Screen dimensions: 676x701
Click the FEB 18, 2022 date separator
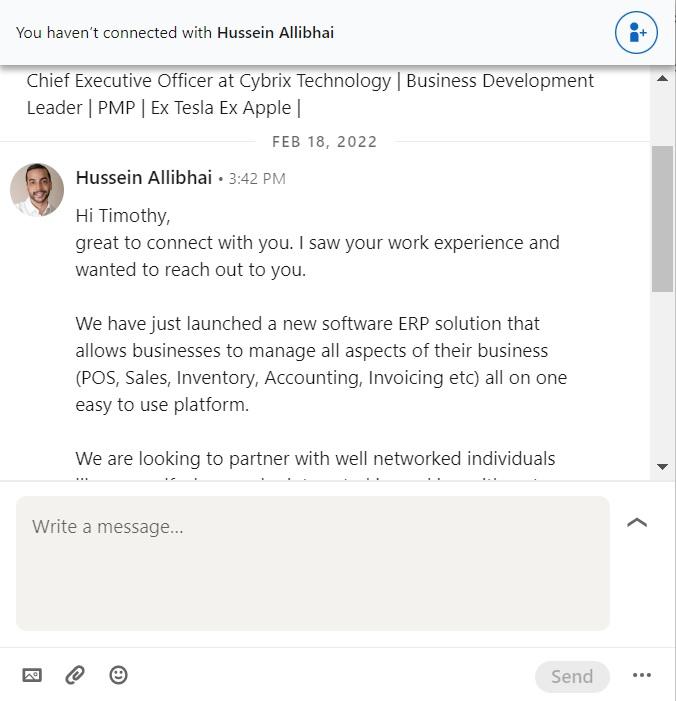(x=324, y=141)
